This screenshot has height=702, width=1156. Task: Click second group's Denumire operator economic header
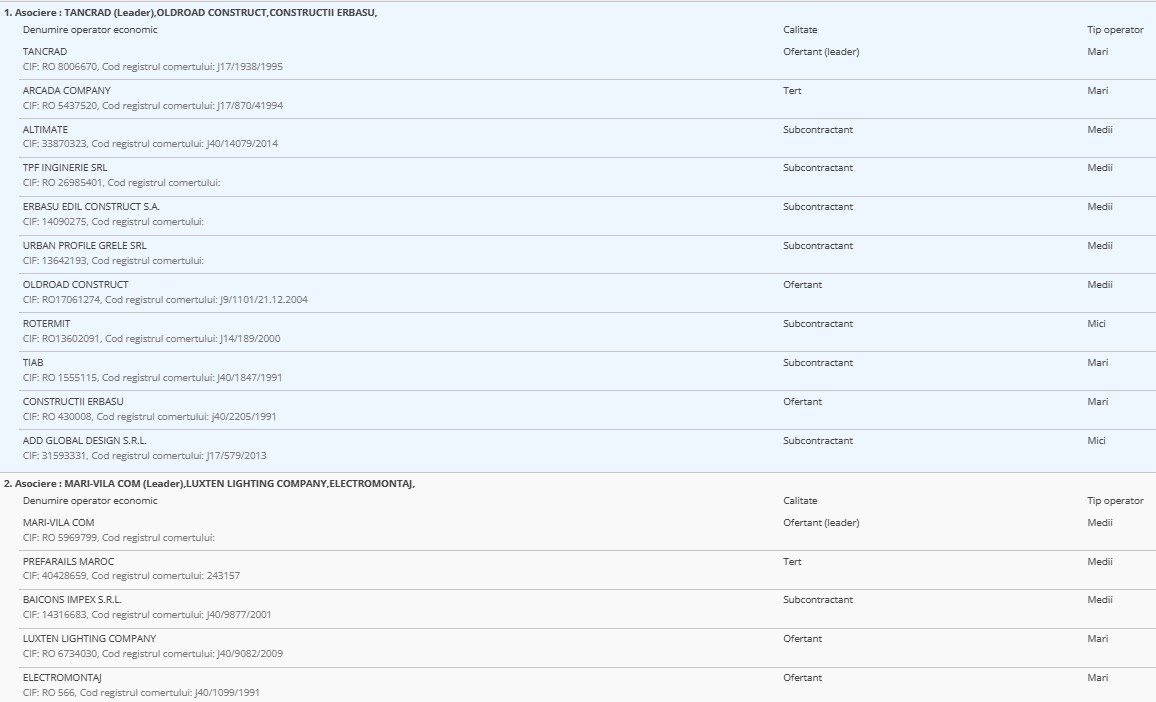coord(90,501)
